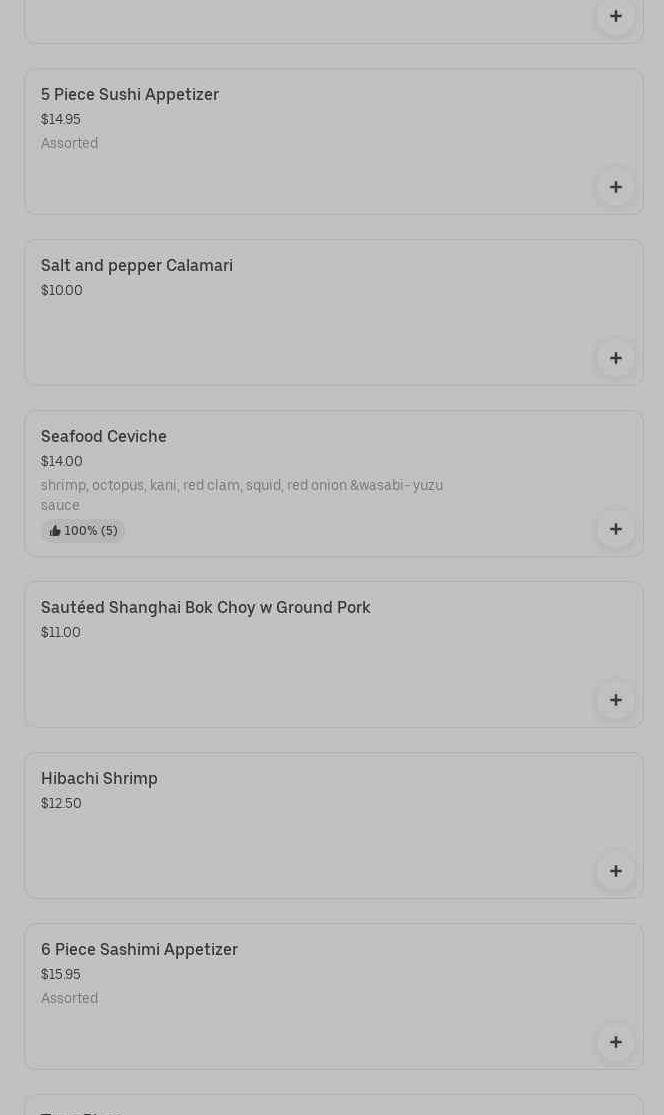Add Sautéed Shanghai Bok Choy plus button
Screen dimensions: 664x1115
[x=615, y=700]
